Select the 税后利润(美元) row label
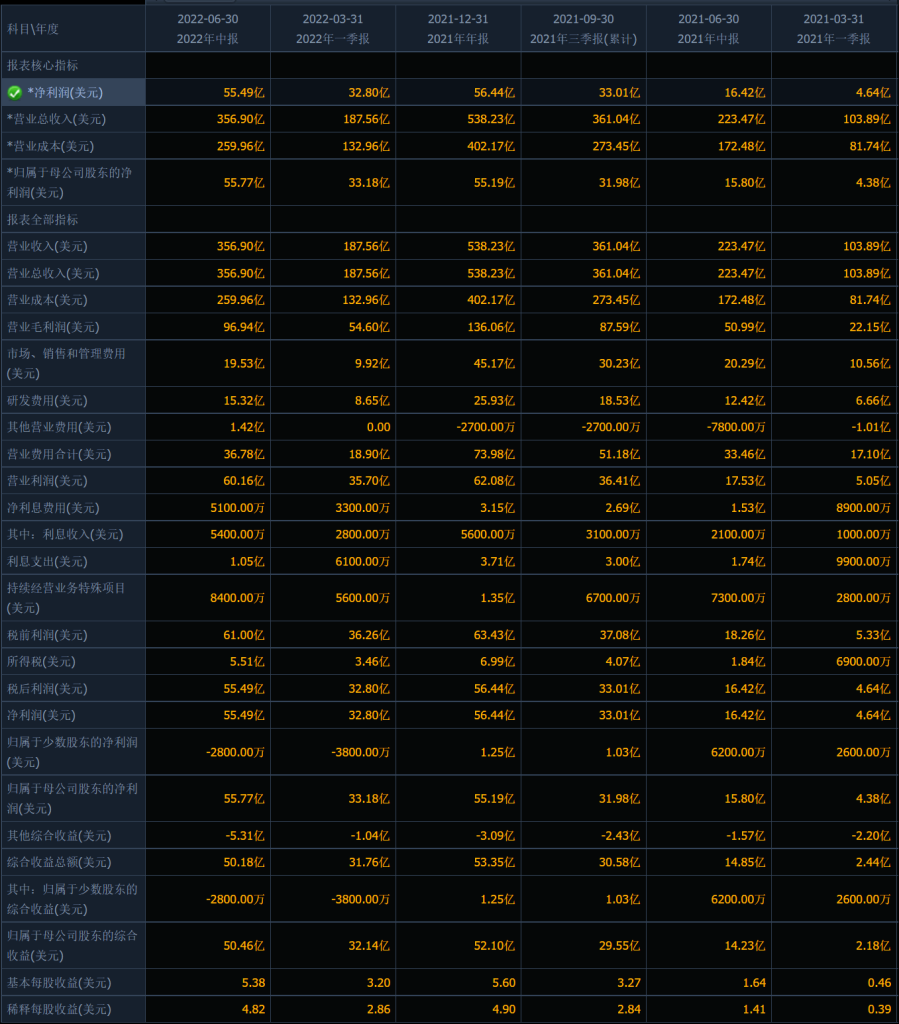The image size is (899, 1024). 47,688
